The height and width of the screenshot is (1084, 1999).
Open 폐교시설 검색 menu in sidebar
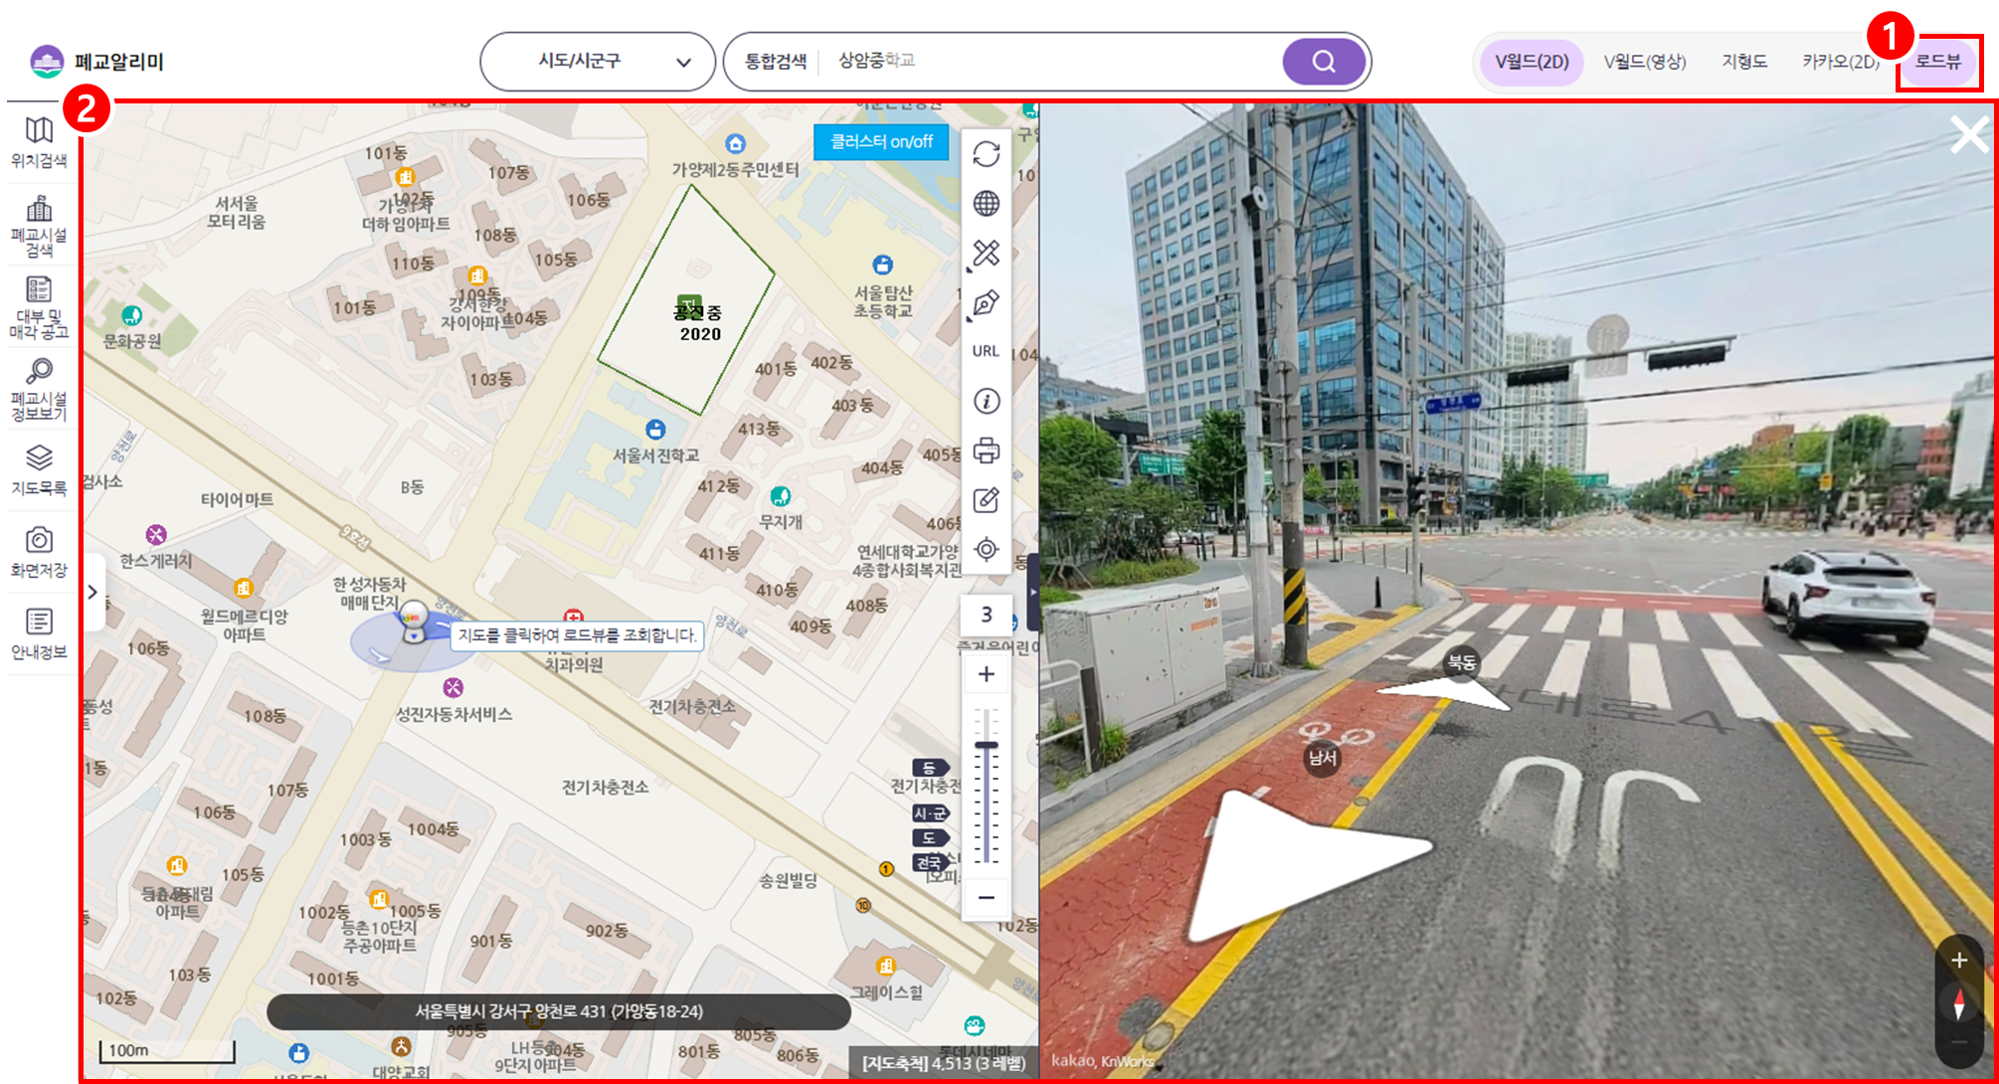[39, 226]
